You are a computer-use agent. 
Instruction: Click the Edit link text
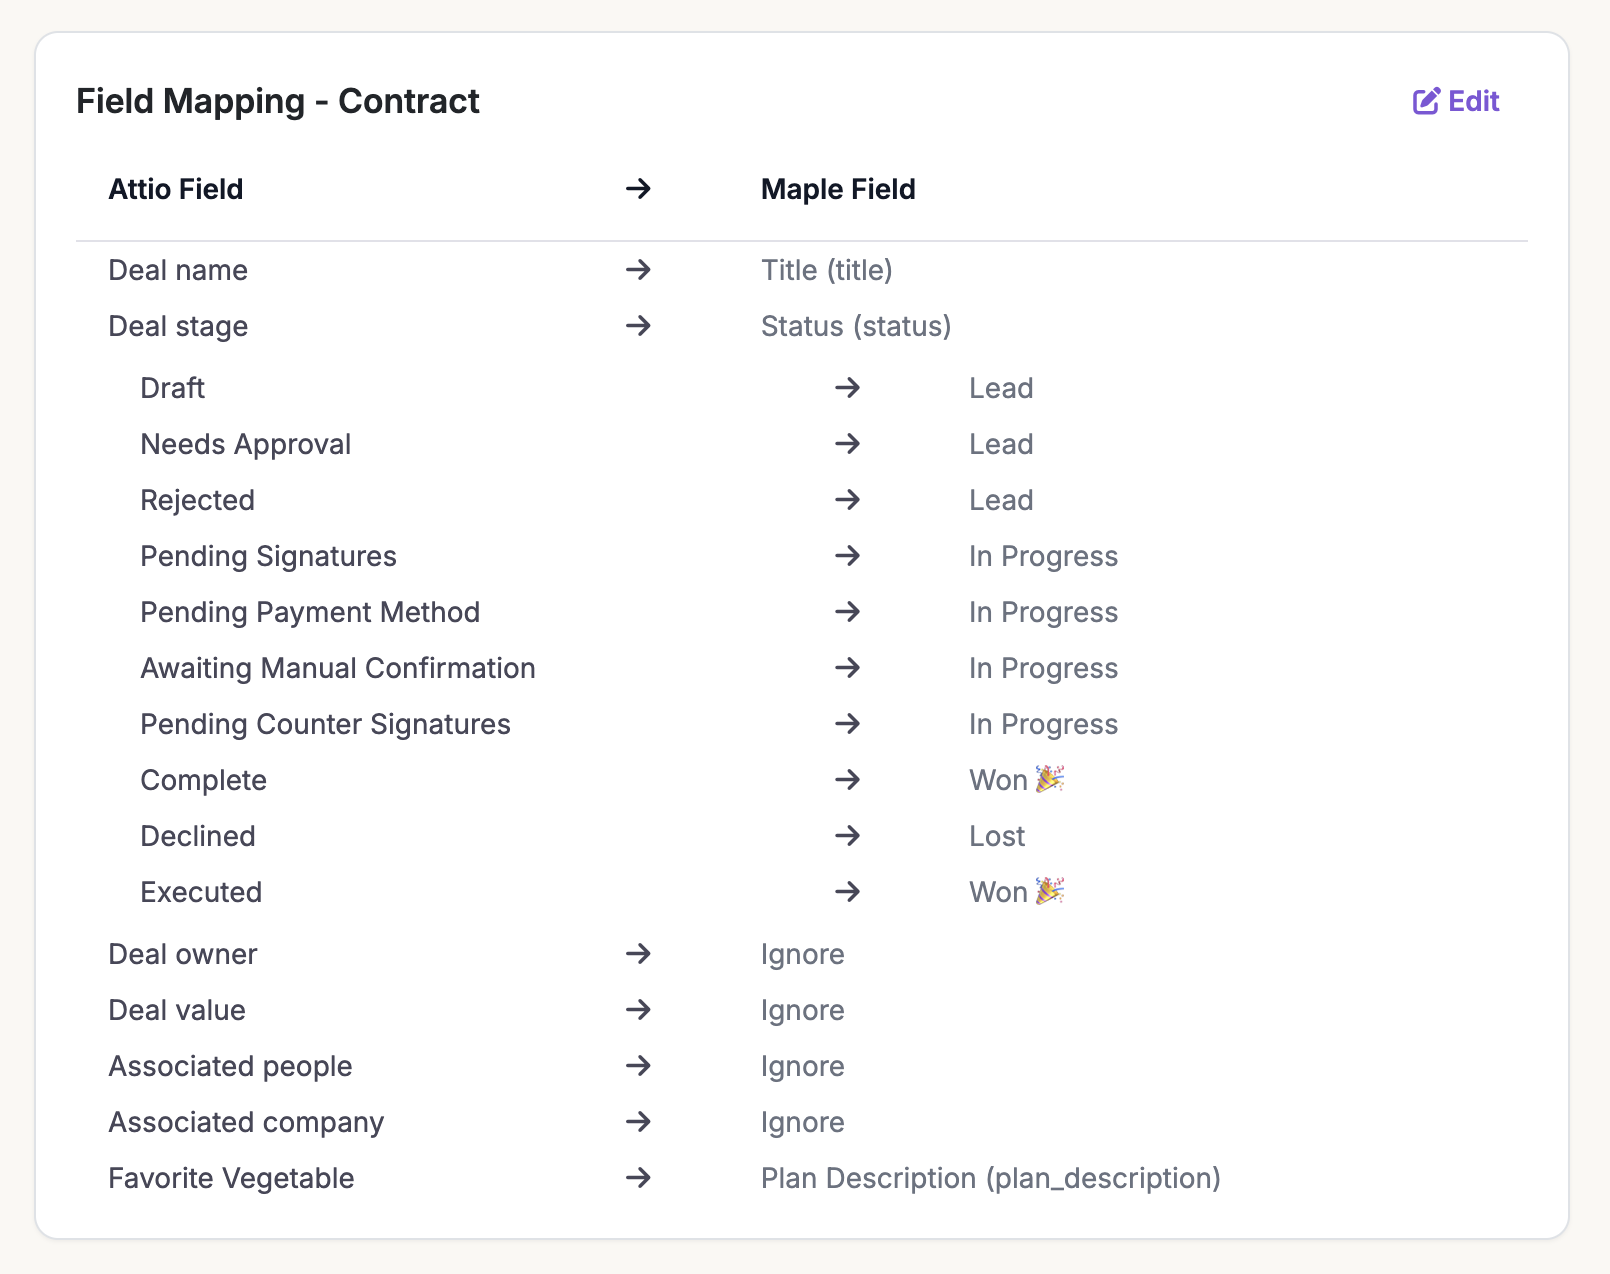(1473, 101)
